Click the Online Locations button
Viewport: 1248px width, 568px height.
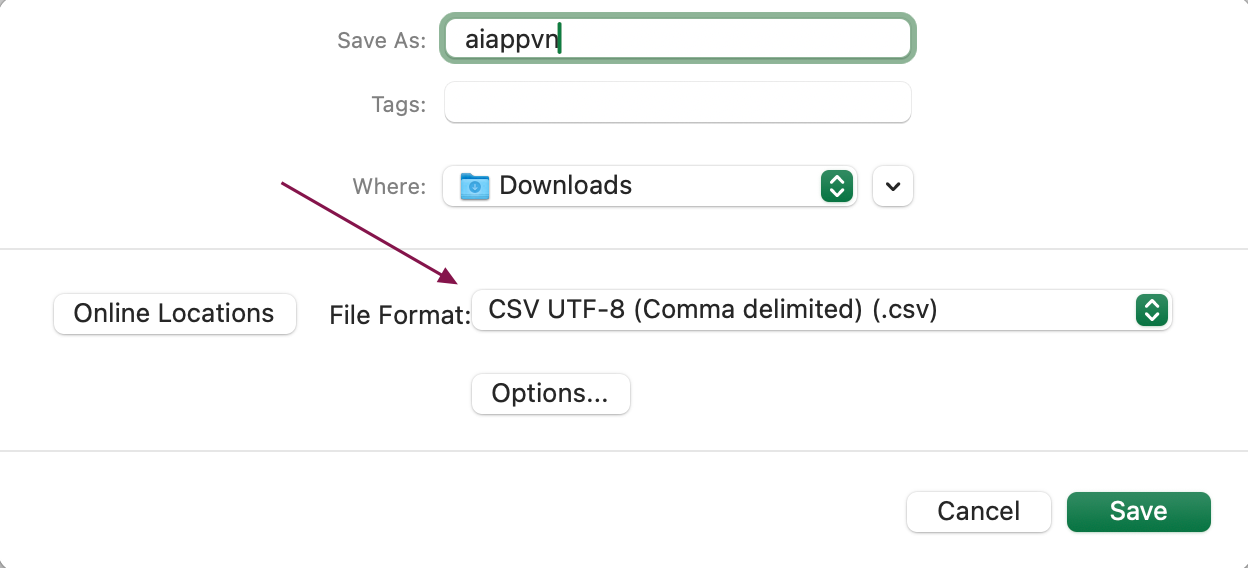click(x=174, y=313)
